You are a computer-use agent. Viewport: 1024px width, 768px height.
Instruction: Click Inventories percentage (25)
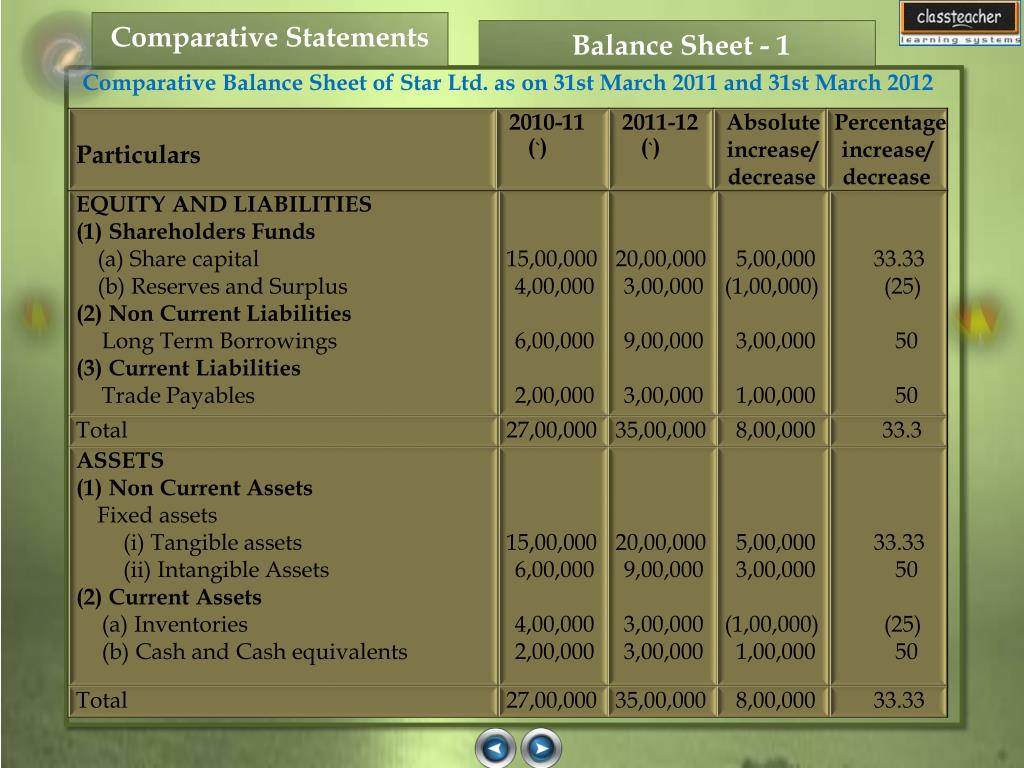tap(903, 625)
